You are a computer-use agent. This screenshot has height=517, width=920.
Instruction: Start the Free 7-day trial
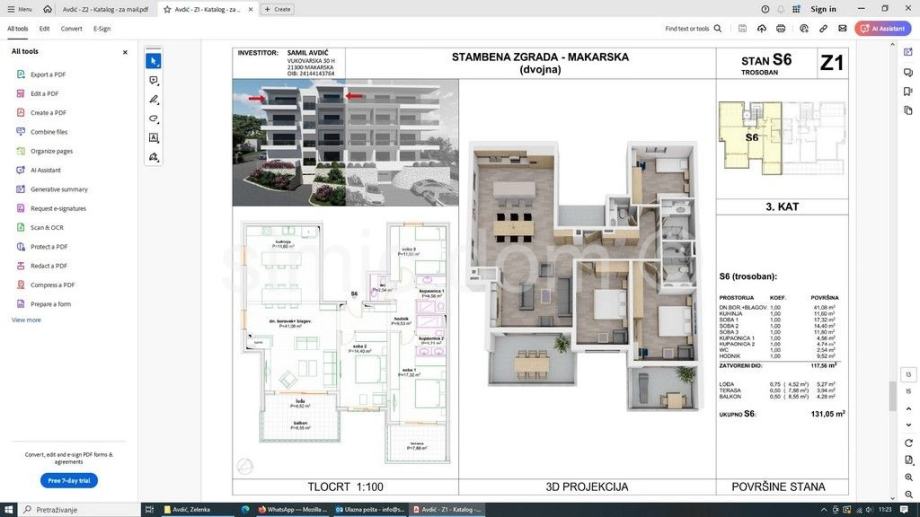(x=69, y=481)
